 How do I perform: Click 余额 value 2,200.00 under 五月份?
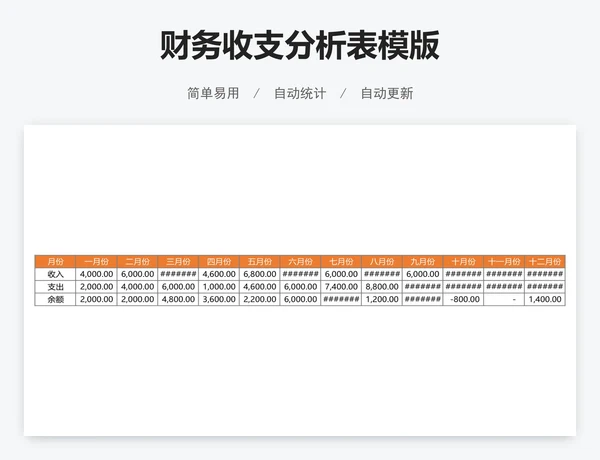tap(260, 299)
